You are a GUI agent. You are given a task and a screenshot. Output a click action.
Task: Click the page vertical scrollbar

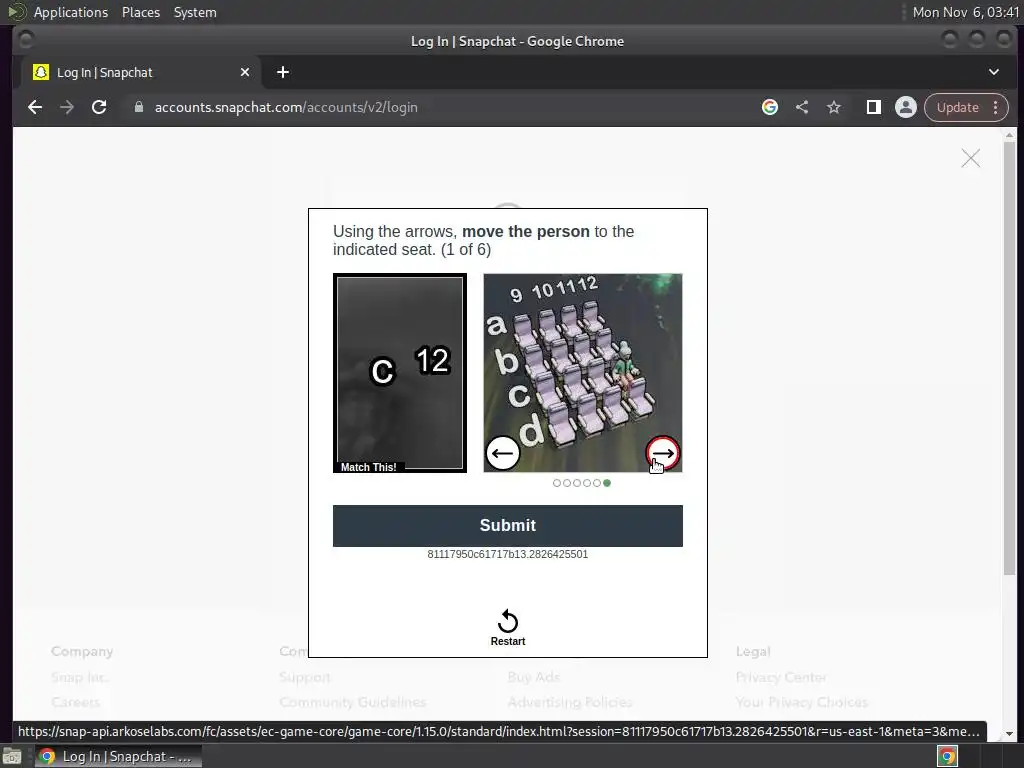pos(1009,359)
